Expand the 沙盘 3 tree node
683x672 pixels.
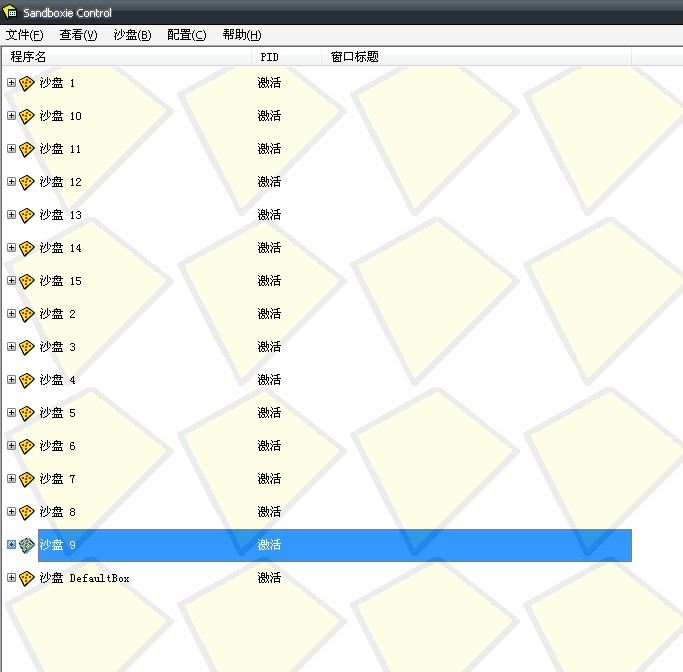click(x=11, y=347)
